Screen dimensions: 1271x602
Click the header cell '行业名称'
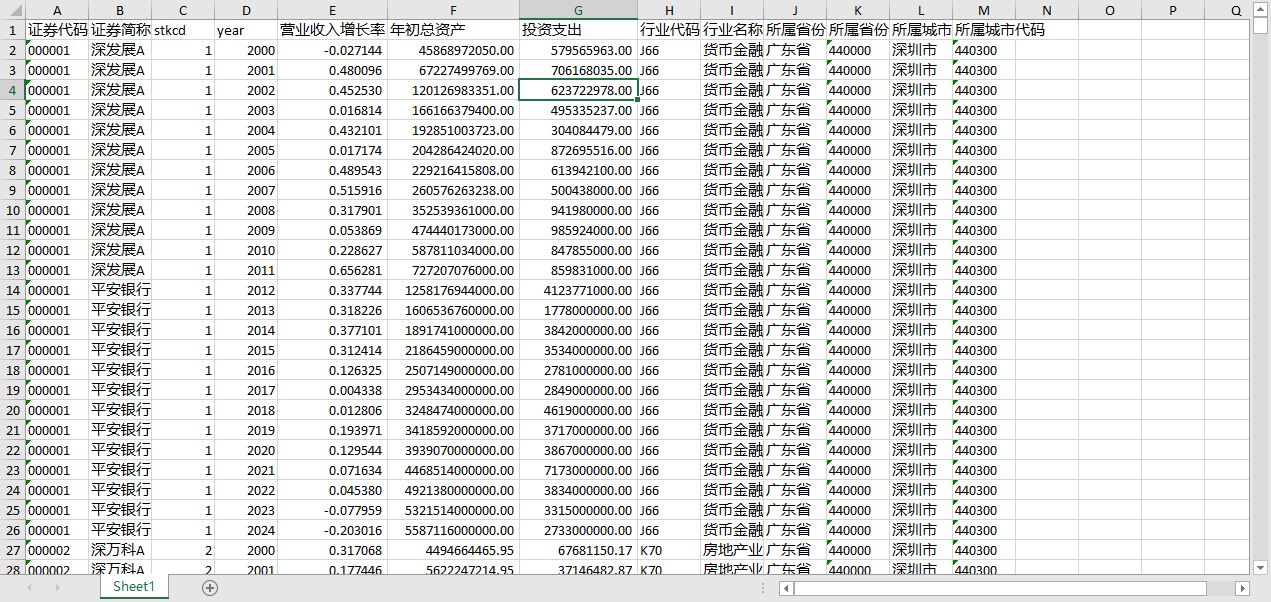point(732,30)
